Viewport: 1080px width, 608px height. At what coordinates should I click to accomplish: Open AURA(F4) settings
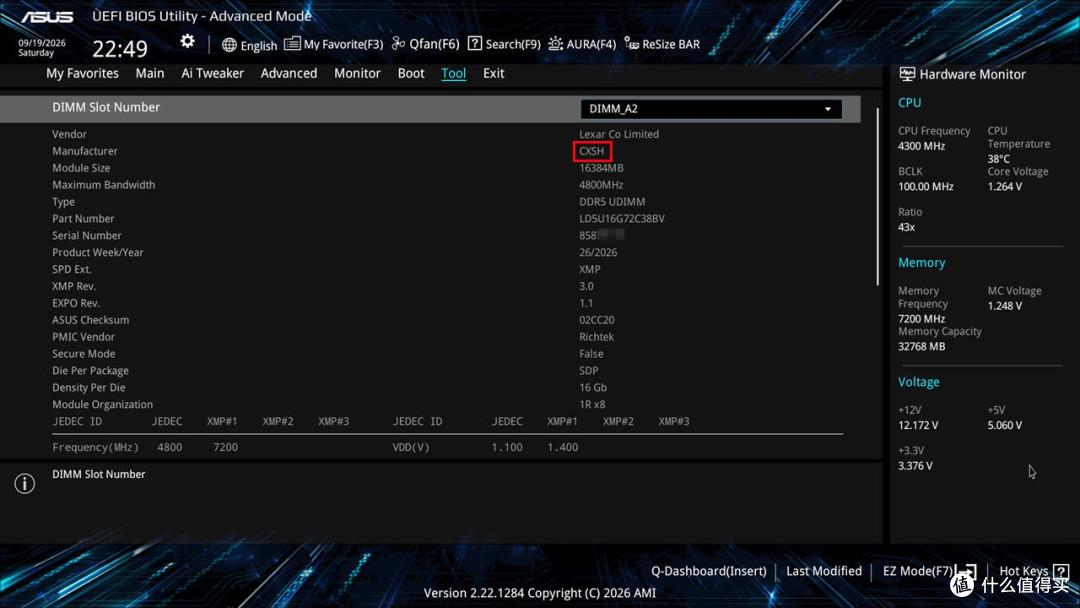click(x=591, y=44)
